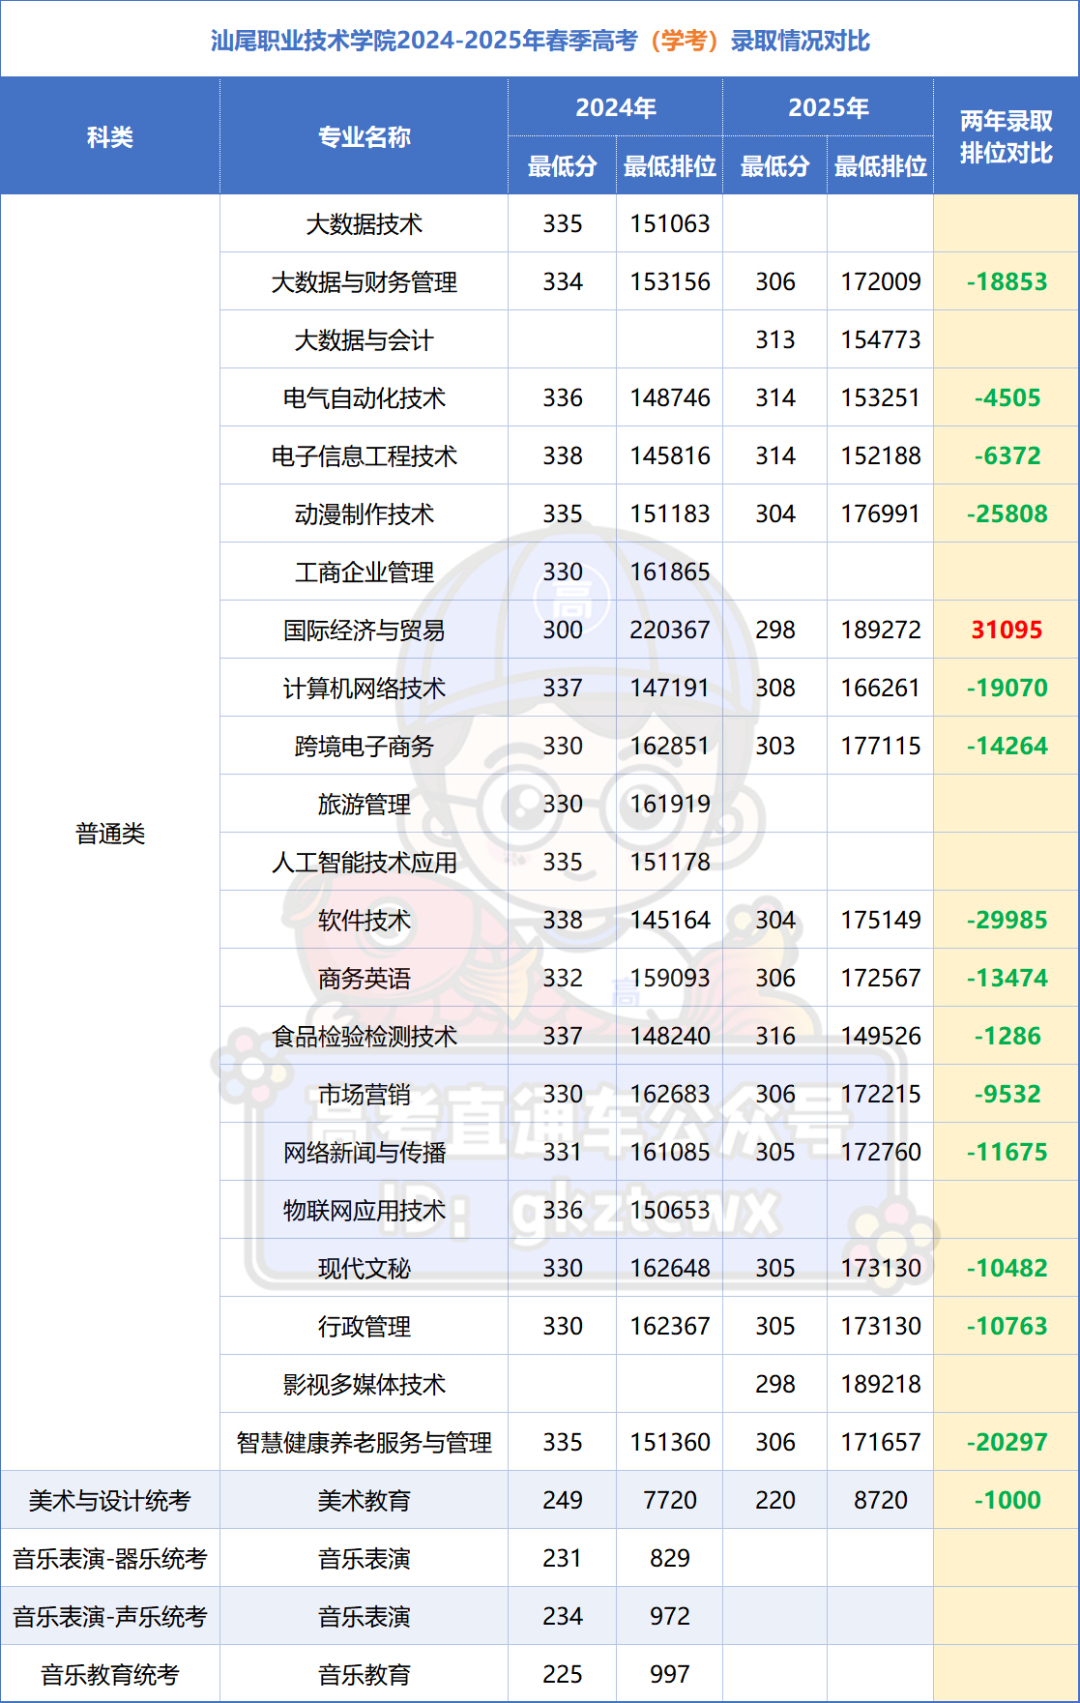The width and height of the screenshot is (1080, 1703).
Task: Select the 工商企业管理 major name
Action: [364, 572]
